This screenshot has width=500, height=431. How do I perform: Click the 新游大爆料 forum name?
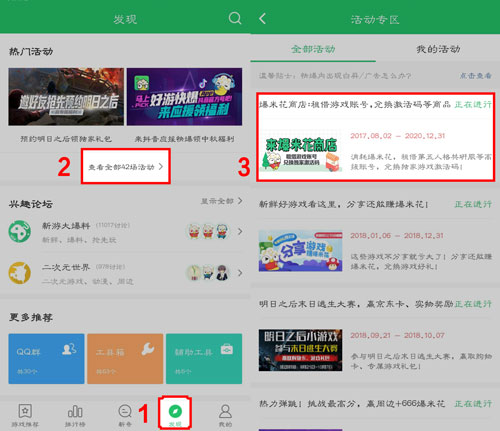point(66,226)
